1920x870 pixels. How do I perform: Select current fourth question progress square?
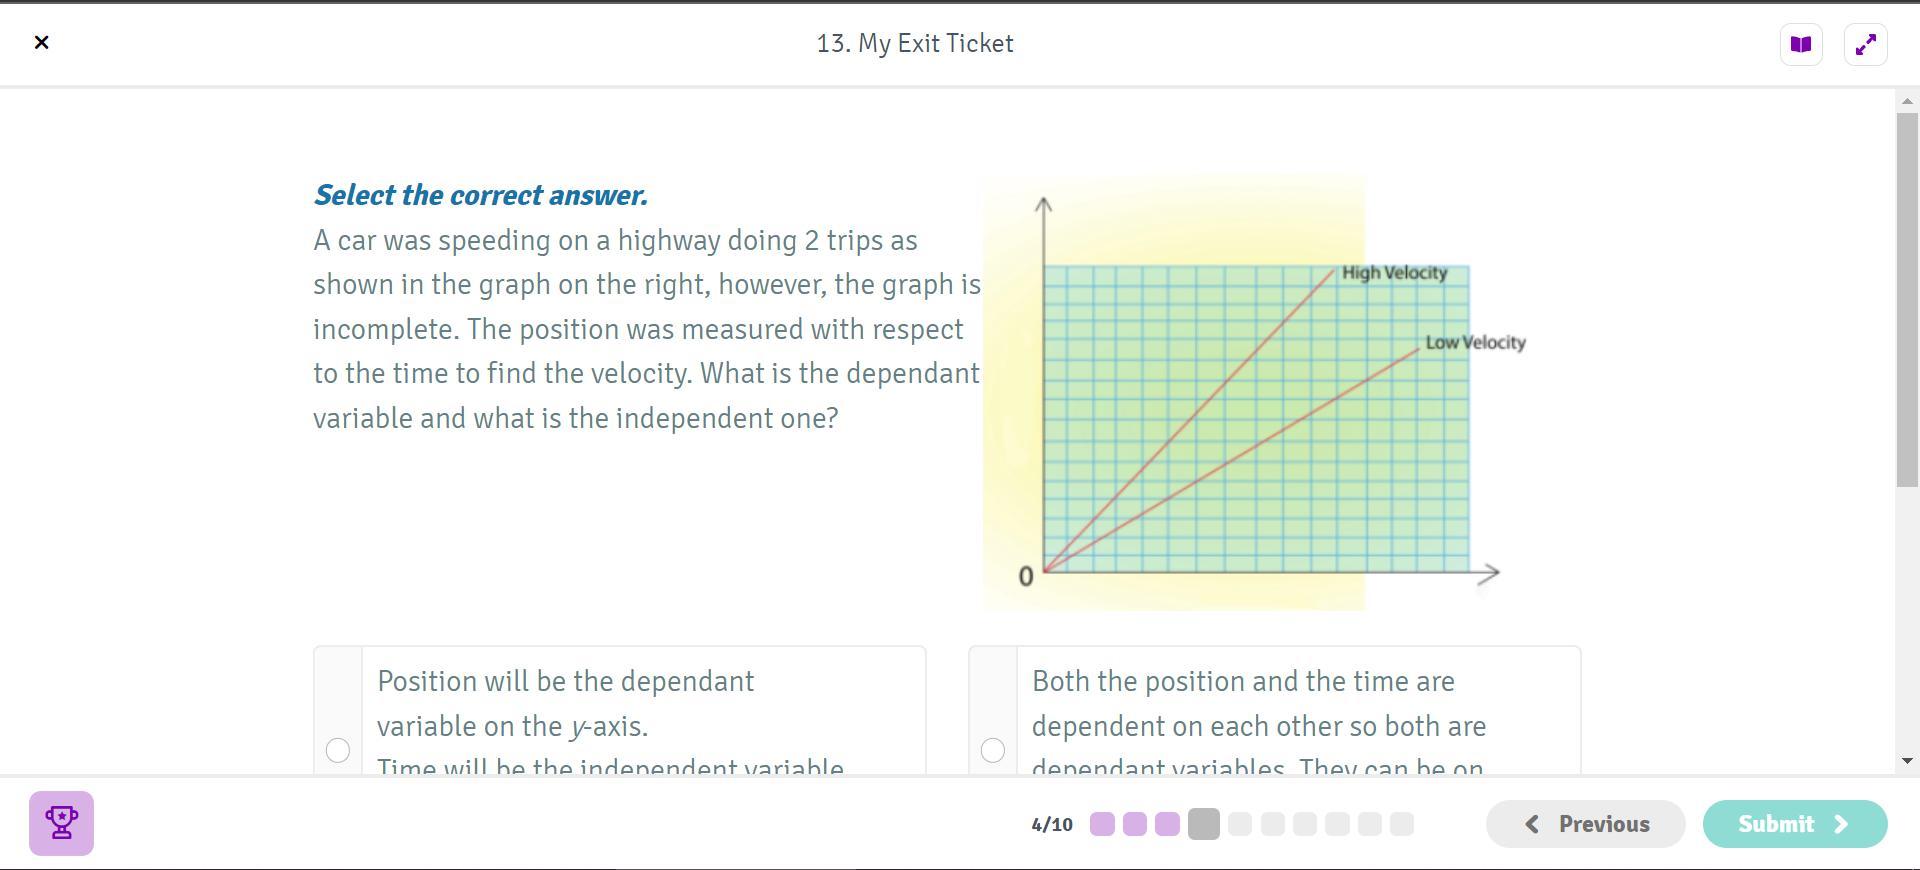click(x=1204, y=824)
